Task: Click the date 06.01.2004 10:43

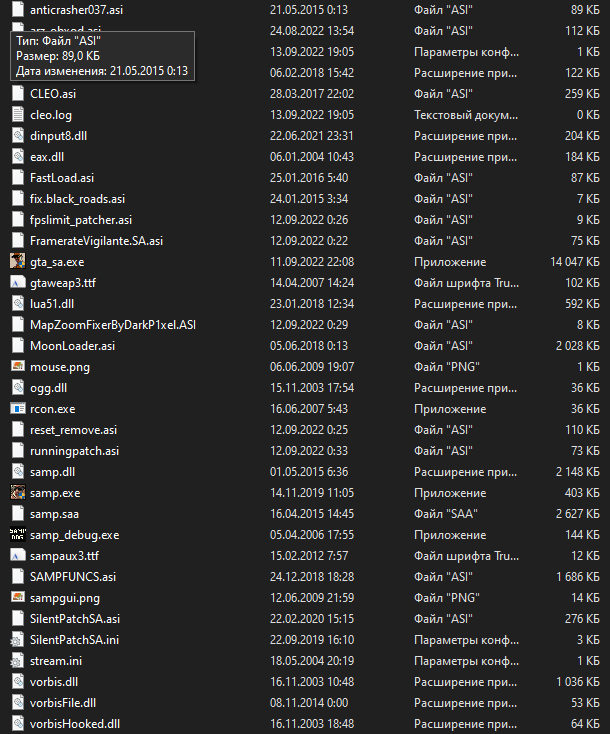Action: click(x=312, y=156)
